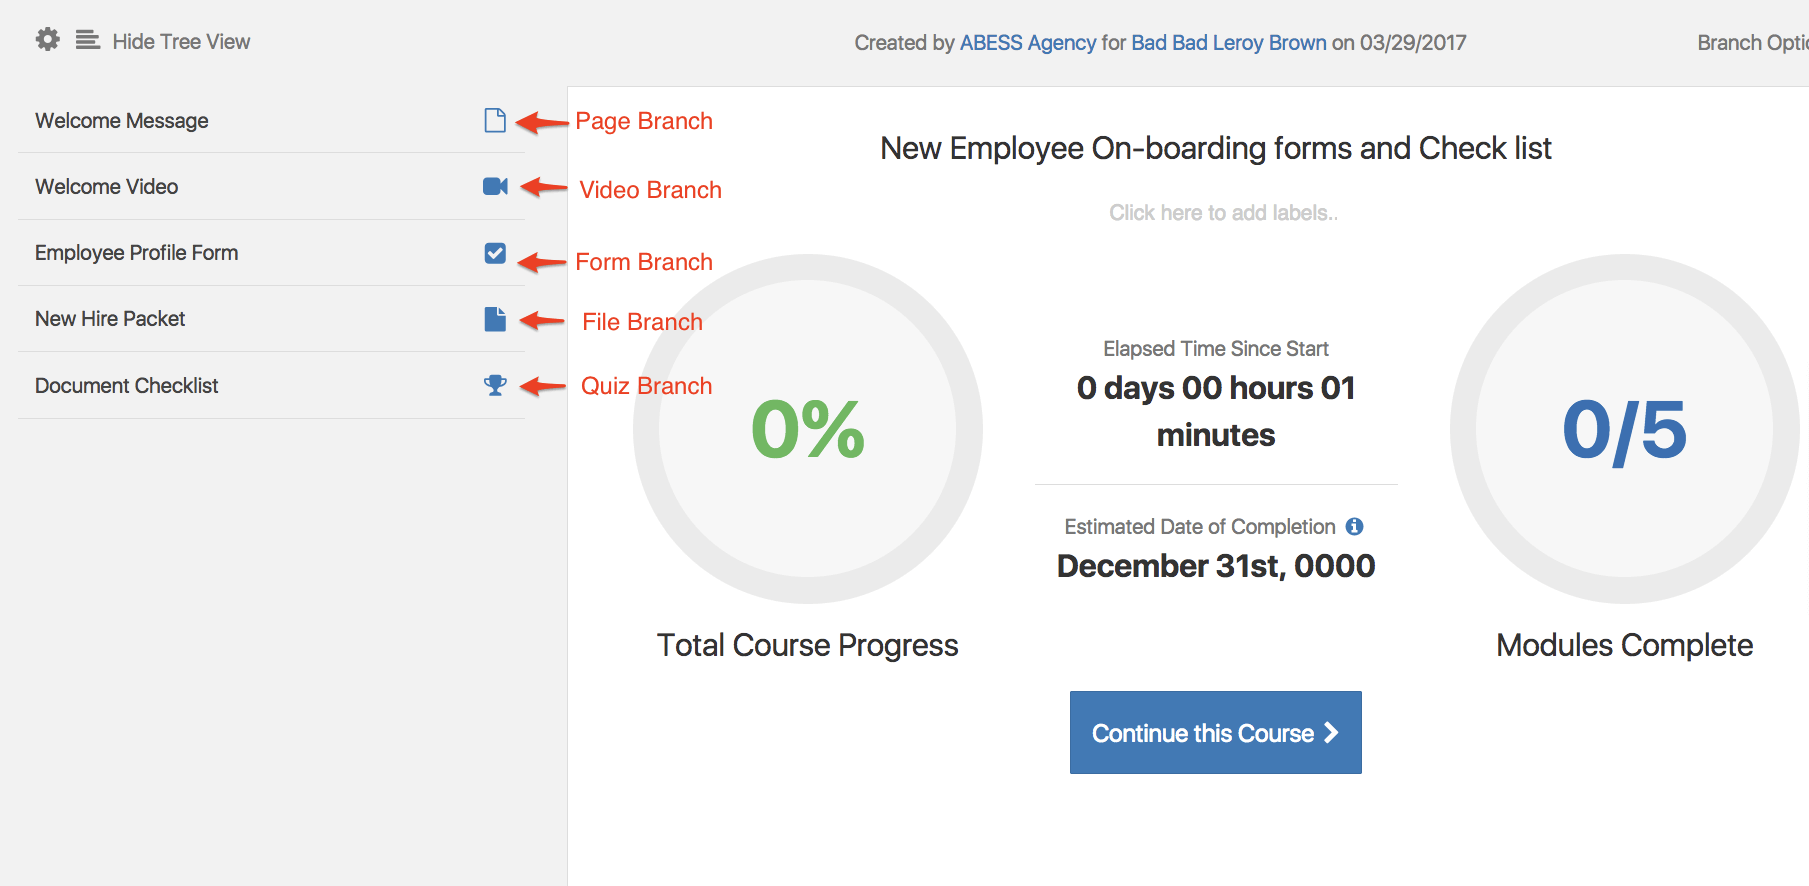The height and width of the screenshot is (886, 1809).
Task: Select the Welcome Video tree item
Action: click(107, 186)
